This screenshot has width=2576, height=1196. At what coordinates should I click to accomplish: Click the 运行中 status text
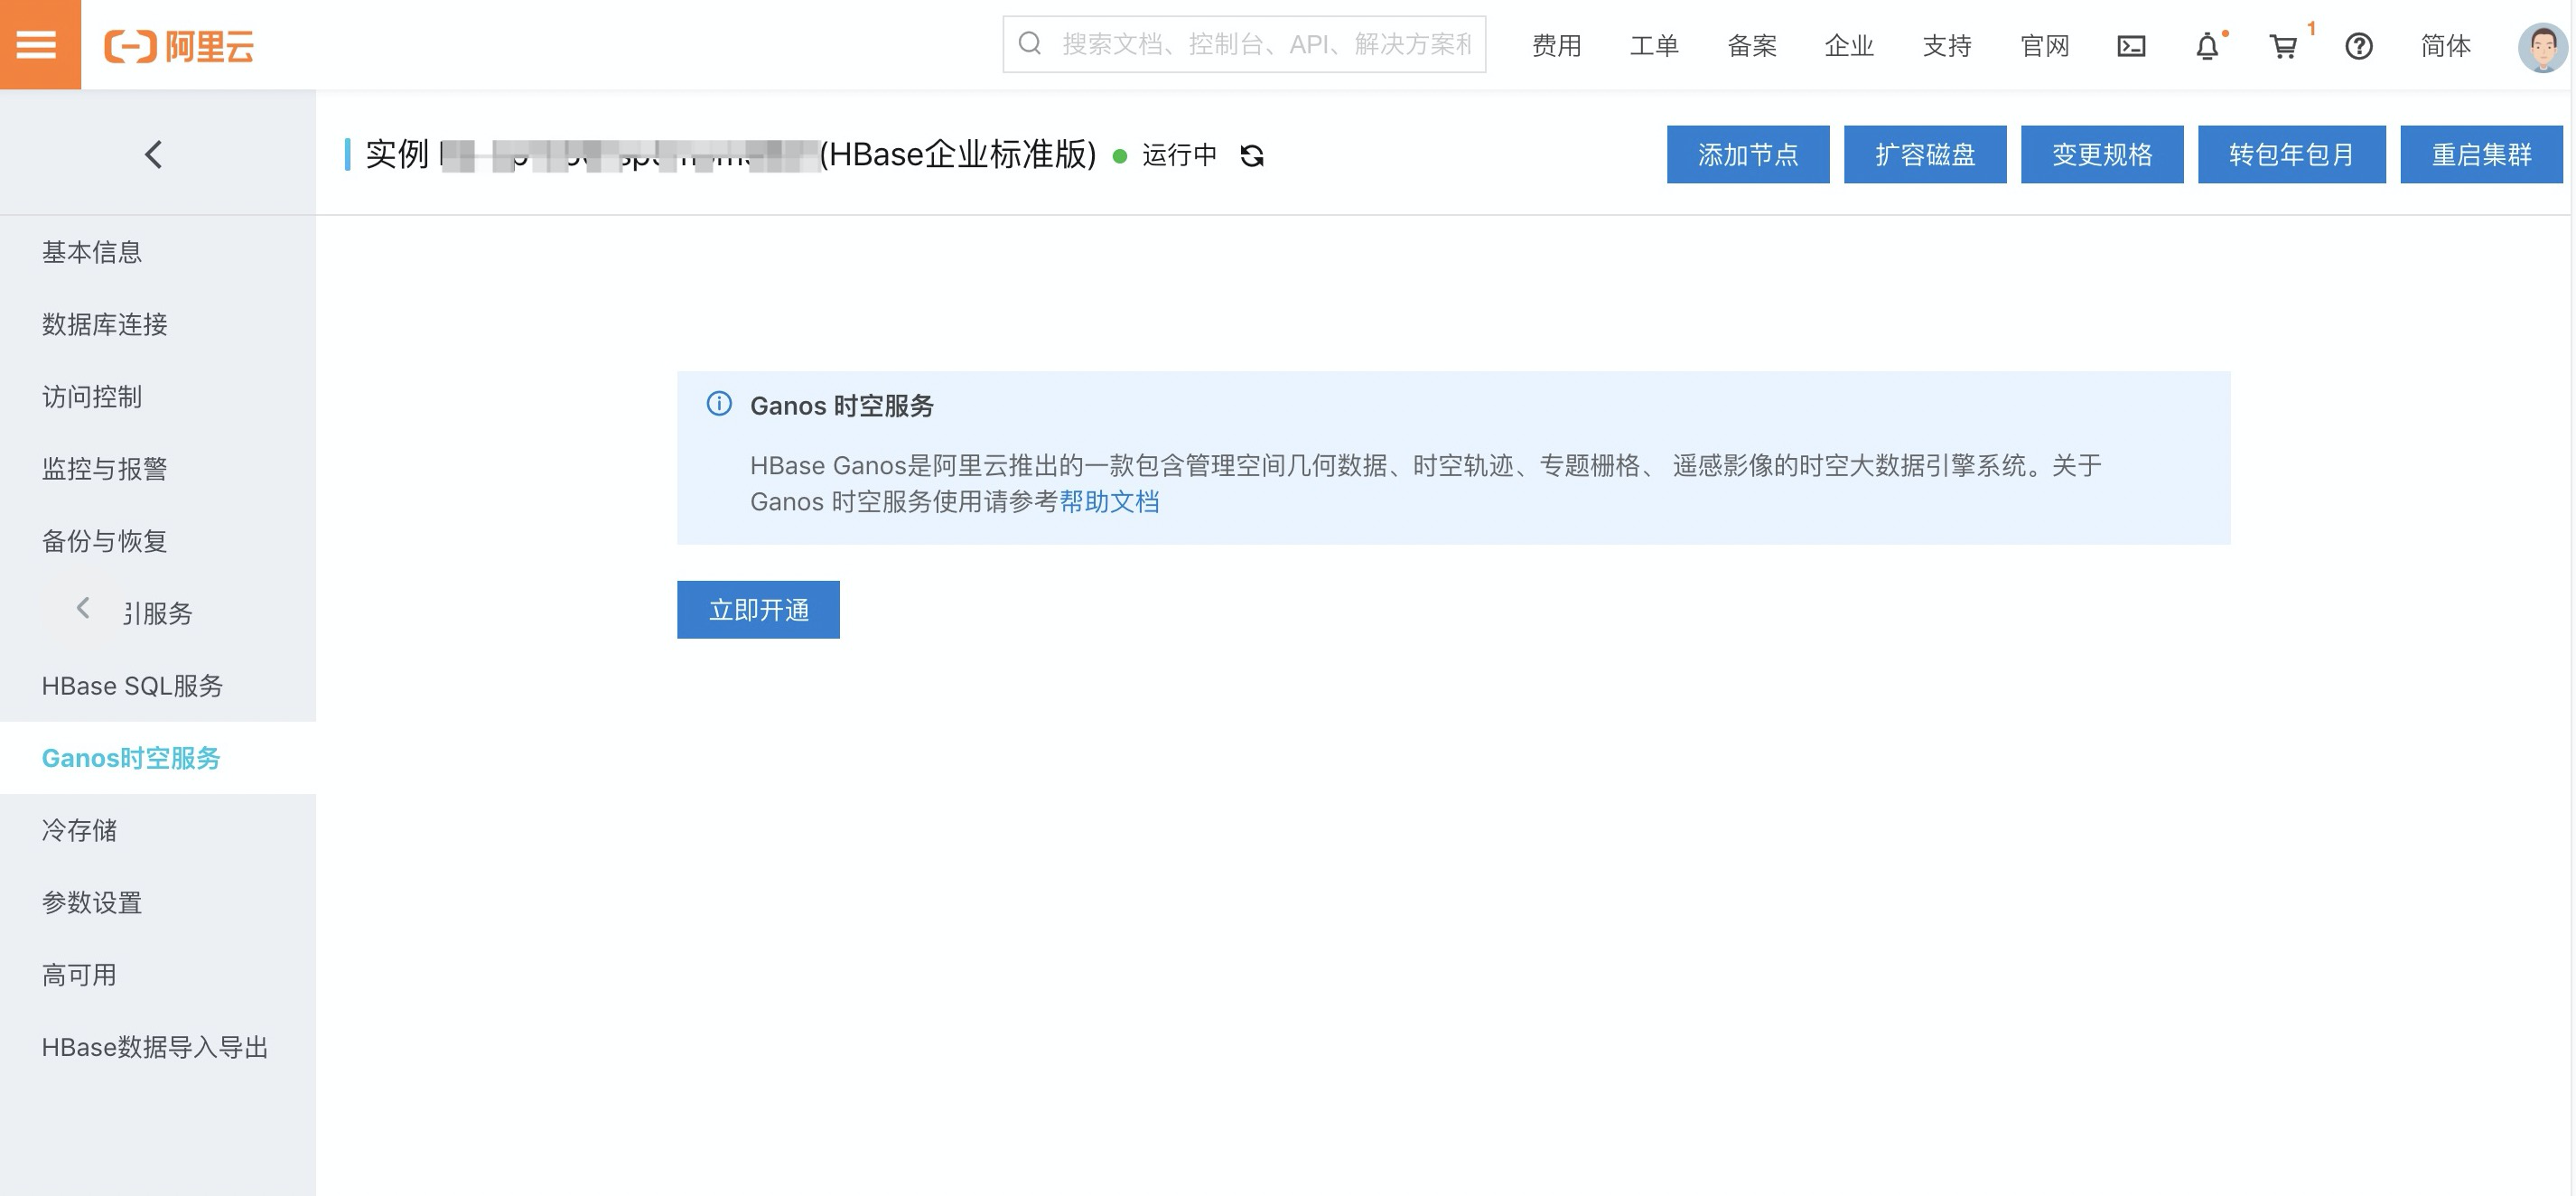click(1179, 155)
